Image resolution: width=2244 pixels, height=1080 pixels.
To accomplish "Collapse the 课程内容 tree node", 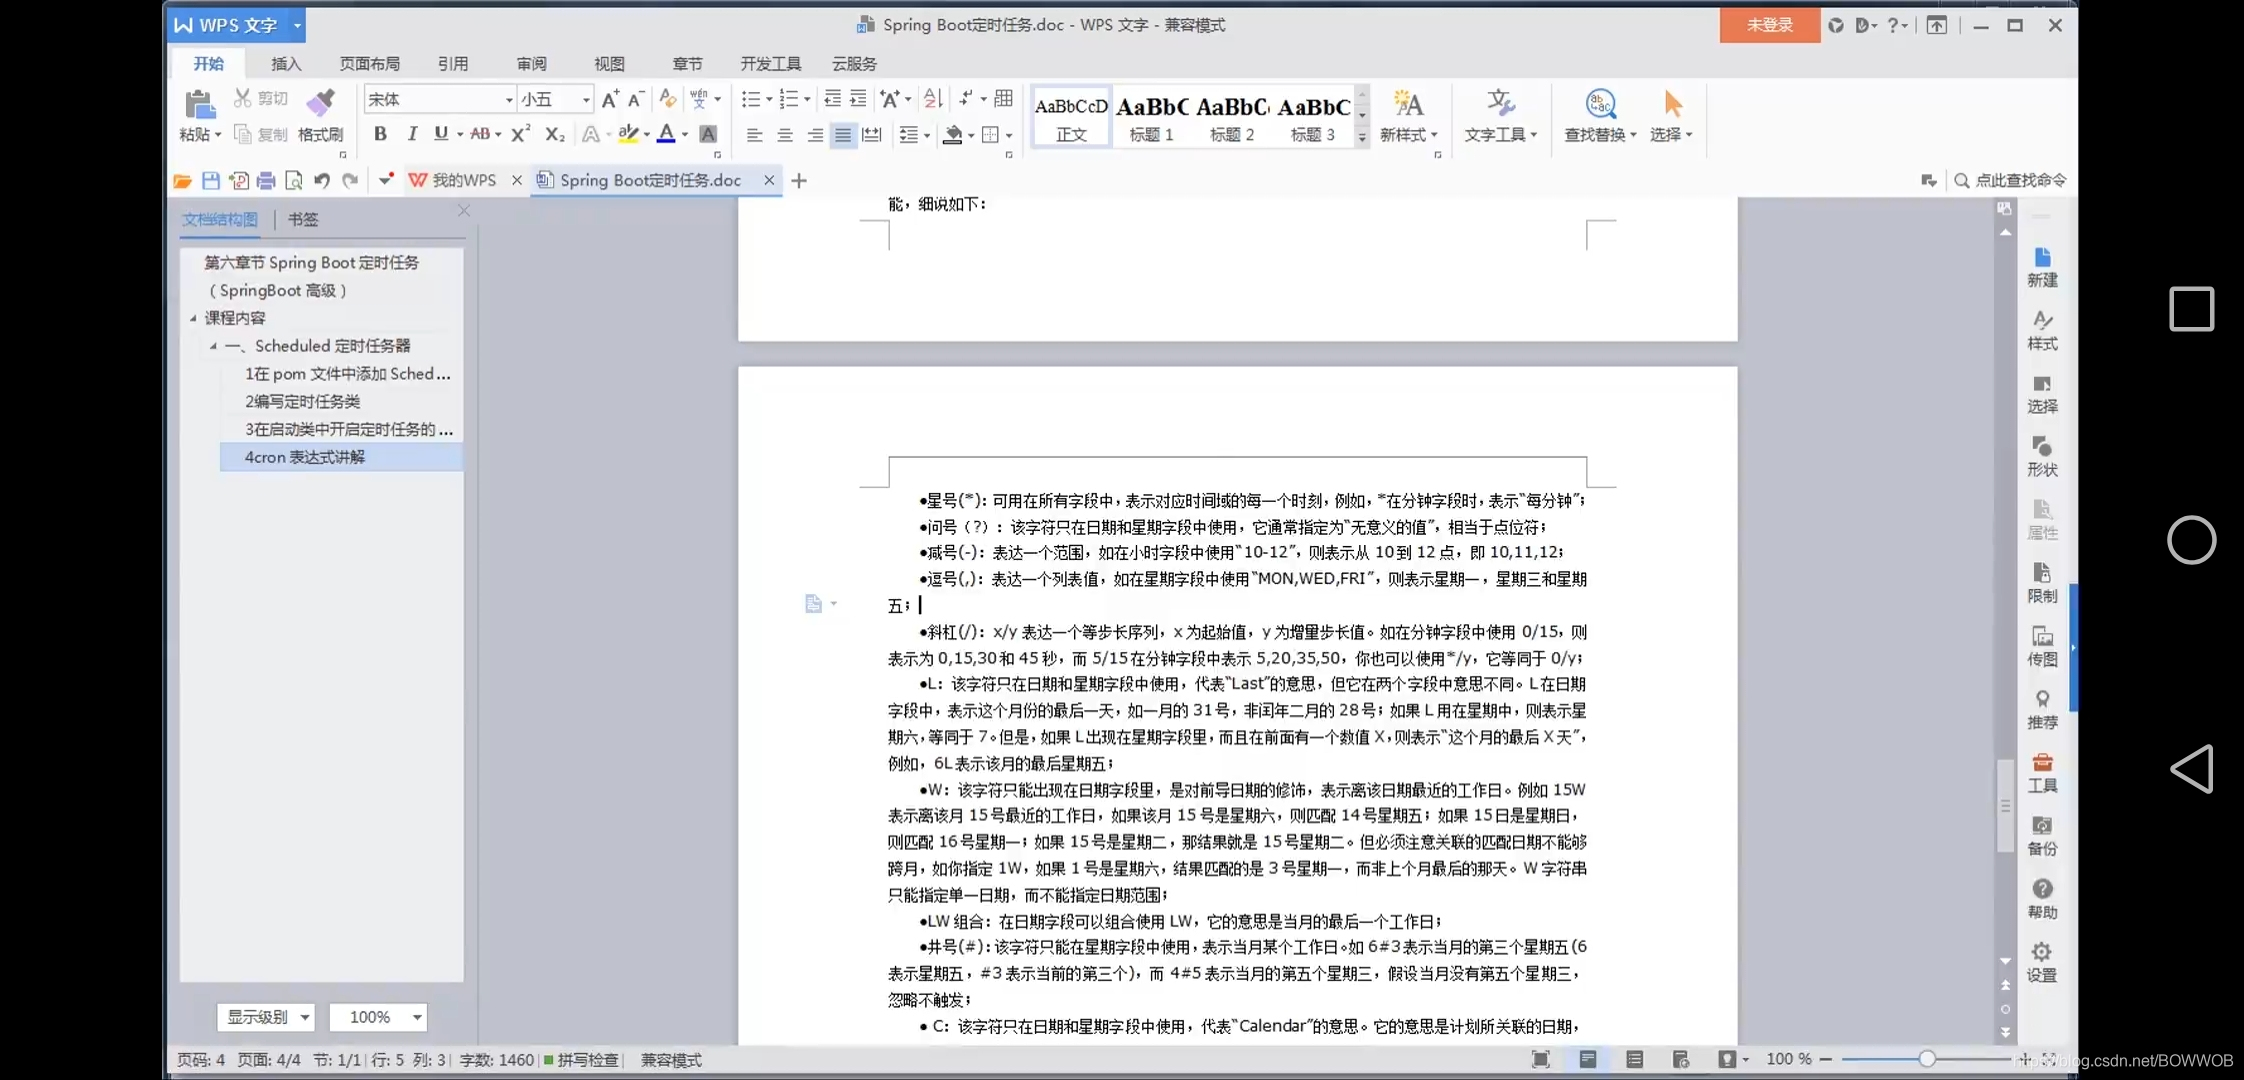I will [193, 318].
